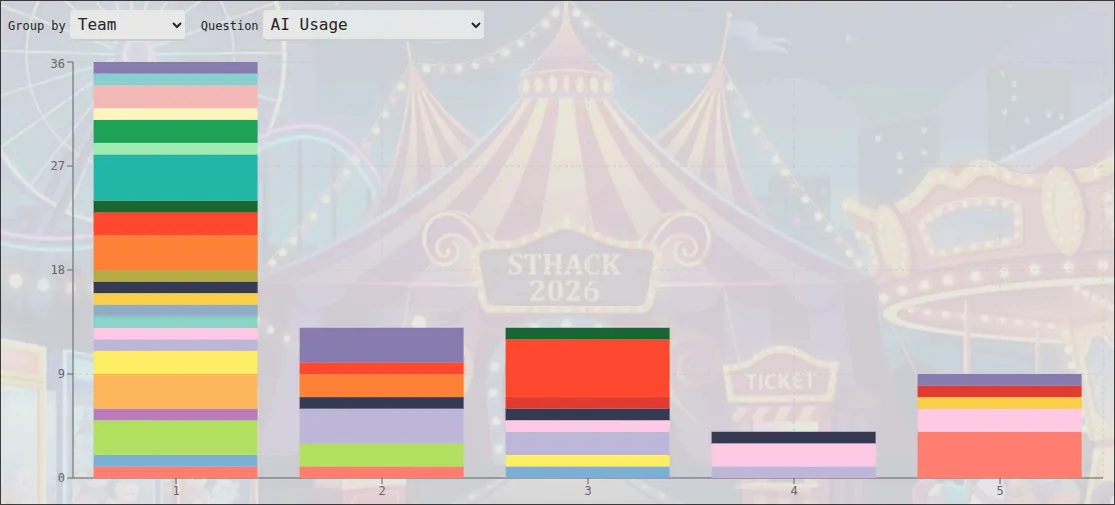This screenshot has height=505, width=1115.
Task: Select the lavender segment in bar 3
Action: (587, 443)
